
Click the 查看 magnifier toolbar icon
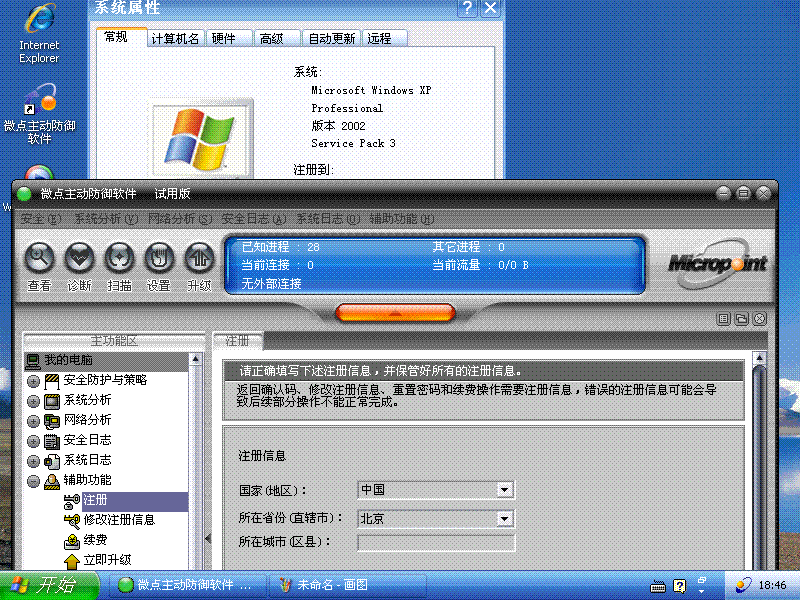(x=39, y=259)
